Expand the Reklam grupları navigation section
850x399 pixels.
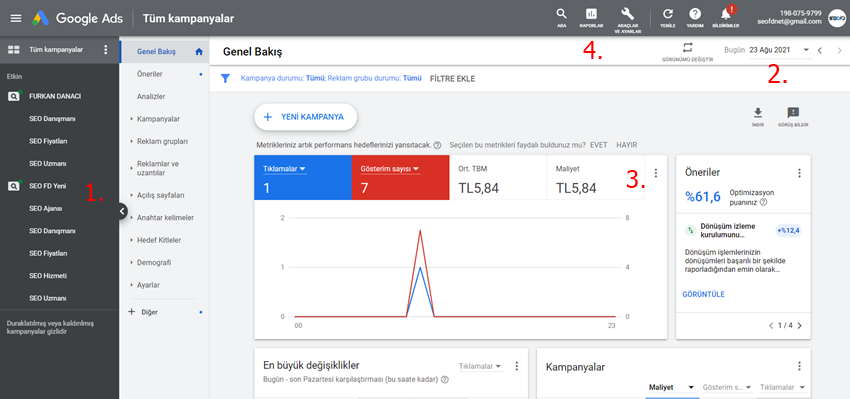click(162, 141)
